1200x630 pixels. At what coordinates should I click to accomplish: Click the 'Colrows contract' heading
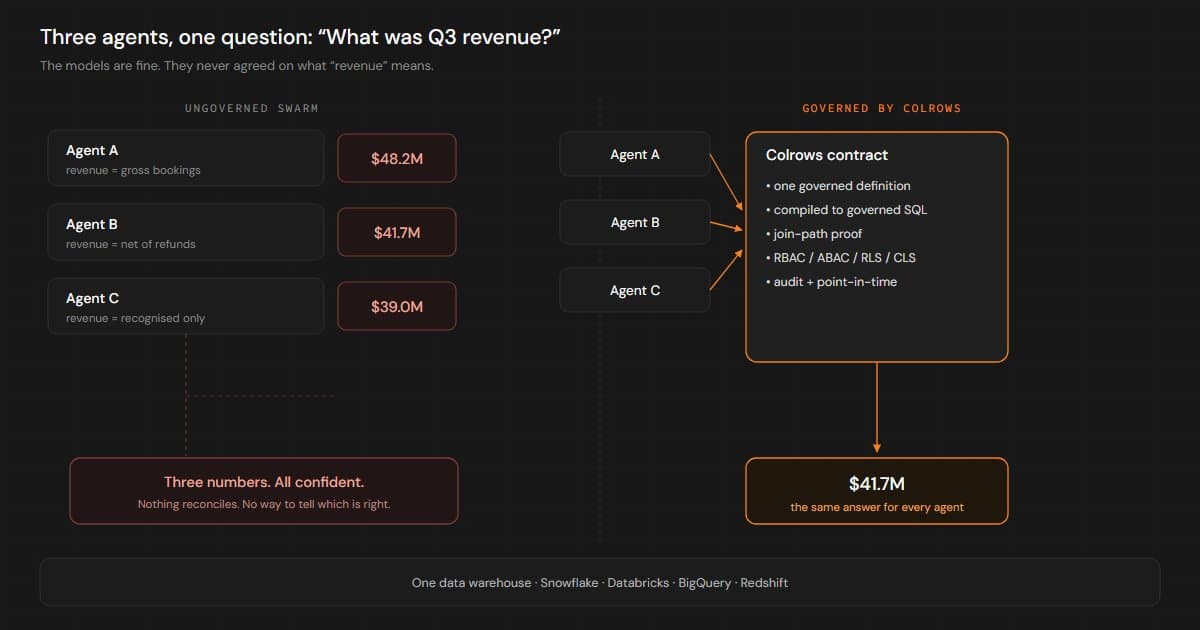[827, 155]
